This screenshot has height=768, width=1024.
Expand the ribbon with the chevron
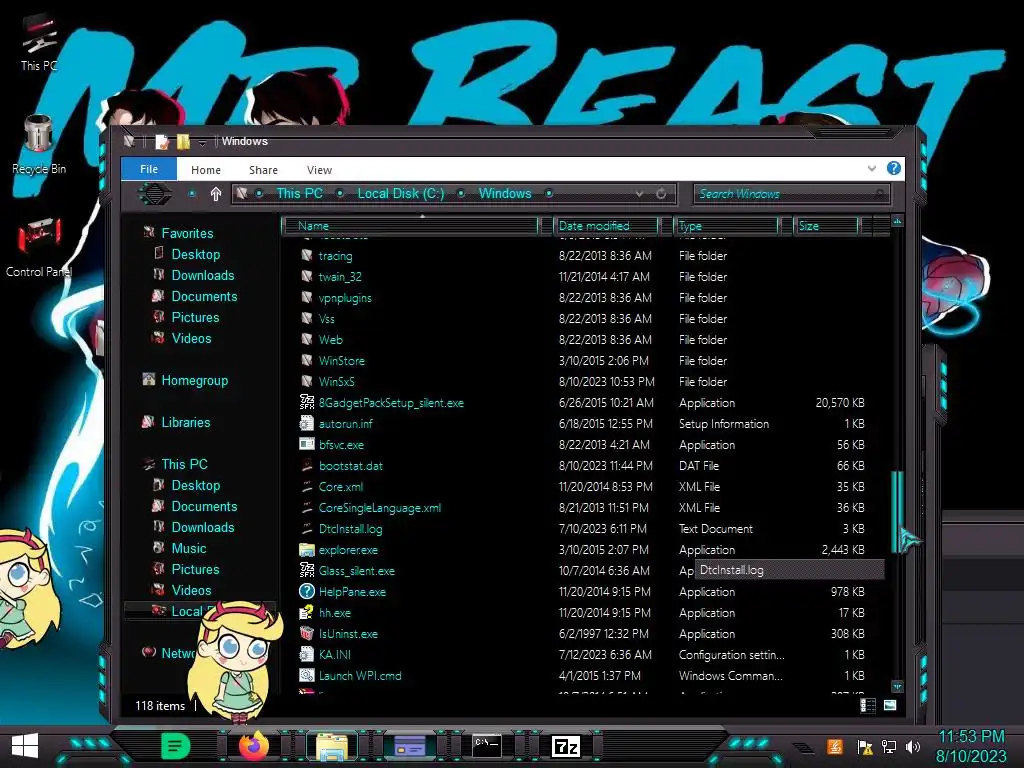coord(872,168)
